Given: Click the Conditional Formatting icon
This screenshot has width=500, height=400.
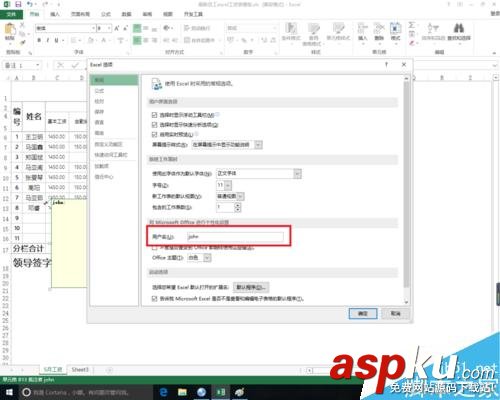Looking at the screenshot, I should click(x=291, y=32).
